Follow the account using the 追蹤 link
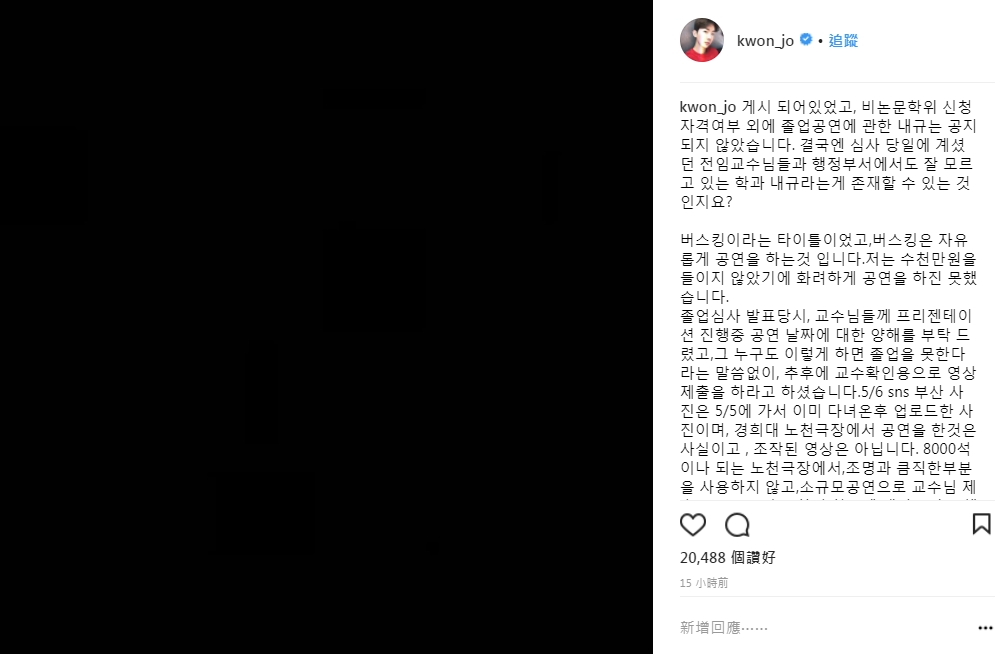The width and height of the screenshot is (1001, 654). 843,40
